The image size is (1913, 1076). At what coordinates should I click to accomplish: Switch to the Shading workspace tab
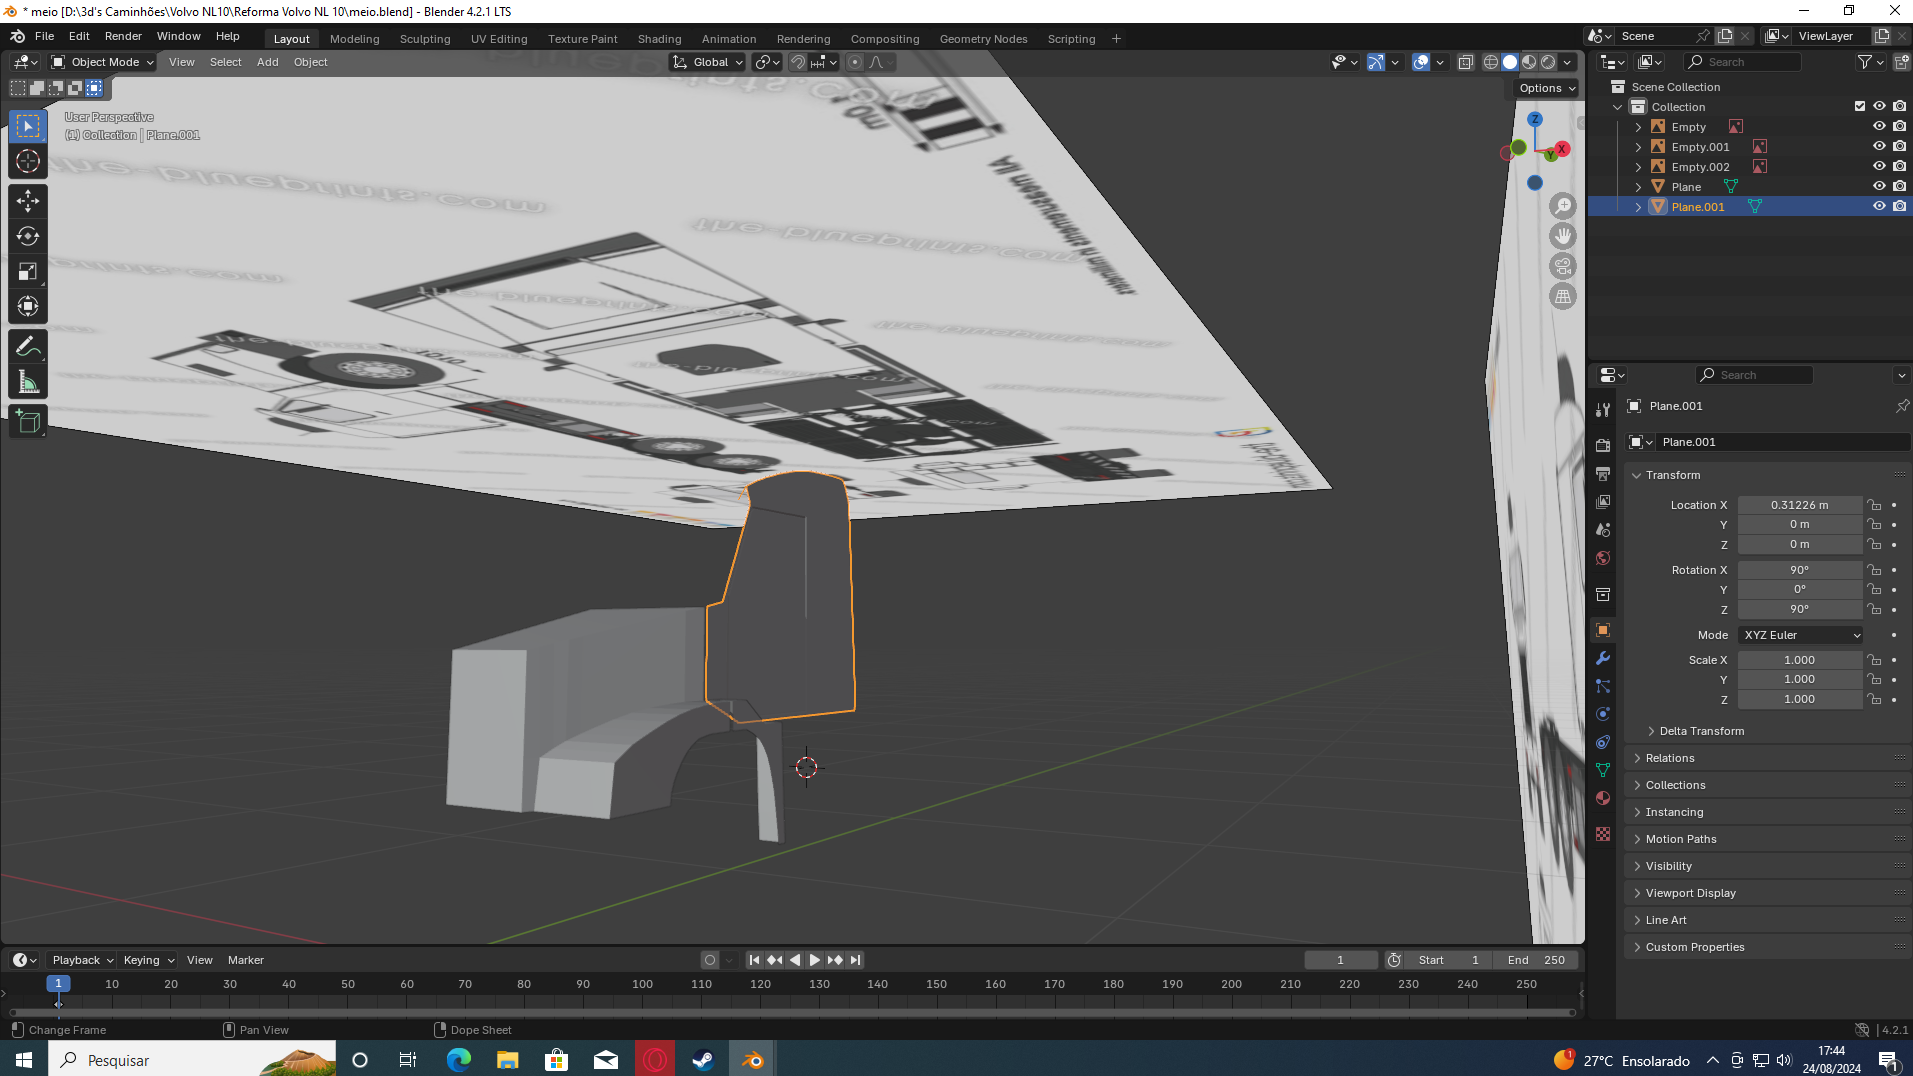click(x=659, y=39)
